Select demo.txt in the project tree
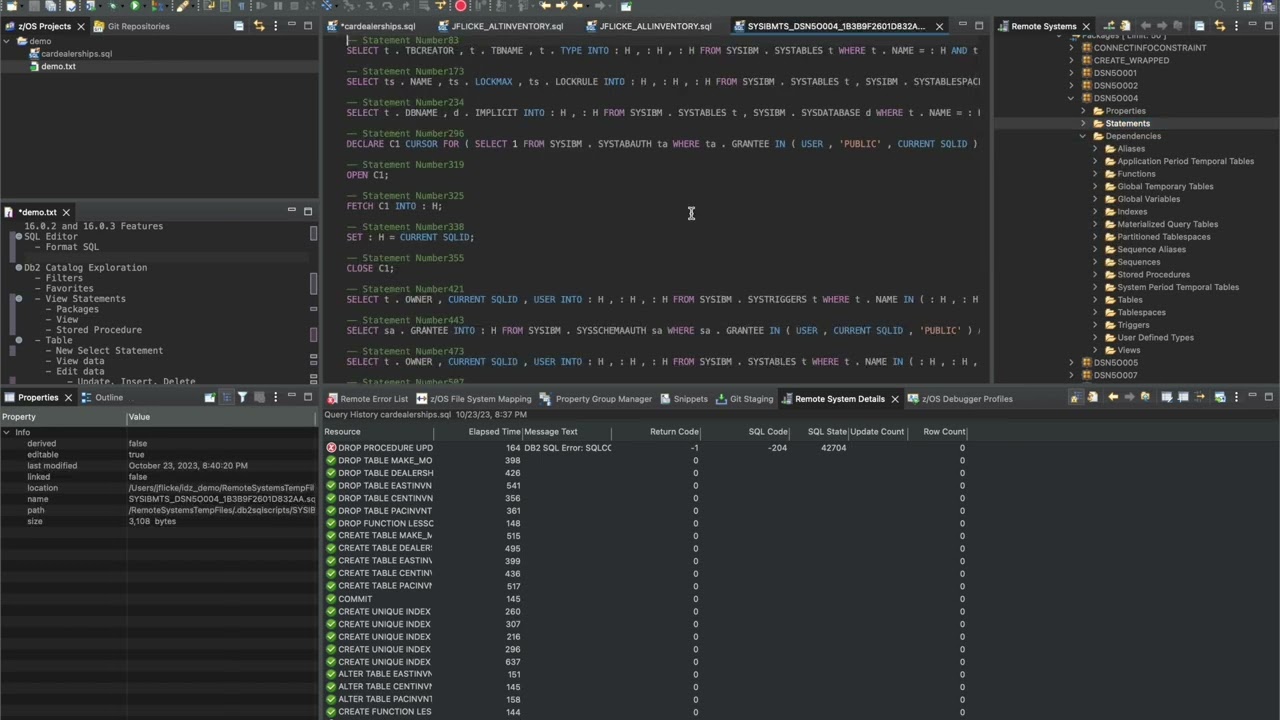 [58, 66]
